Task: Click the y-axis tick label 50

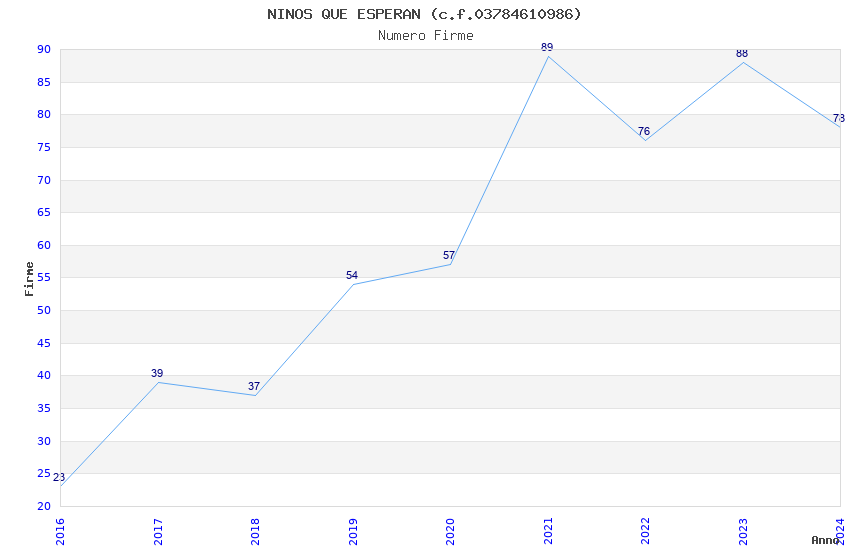Action: (44, 310)
